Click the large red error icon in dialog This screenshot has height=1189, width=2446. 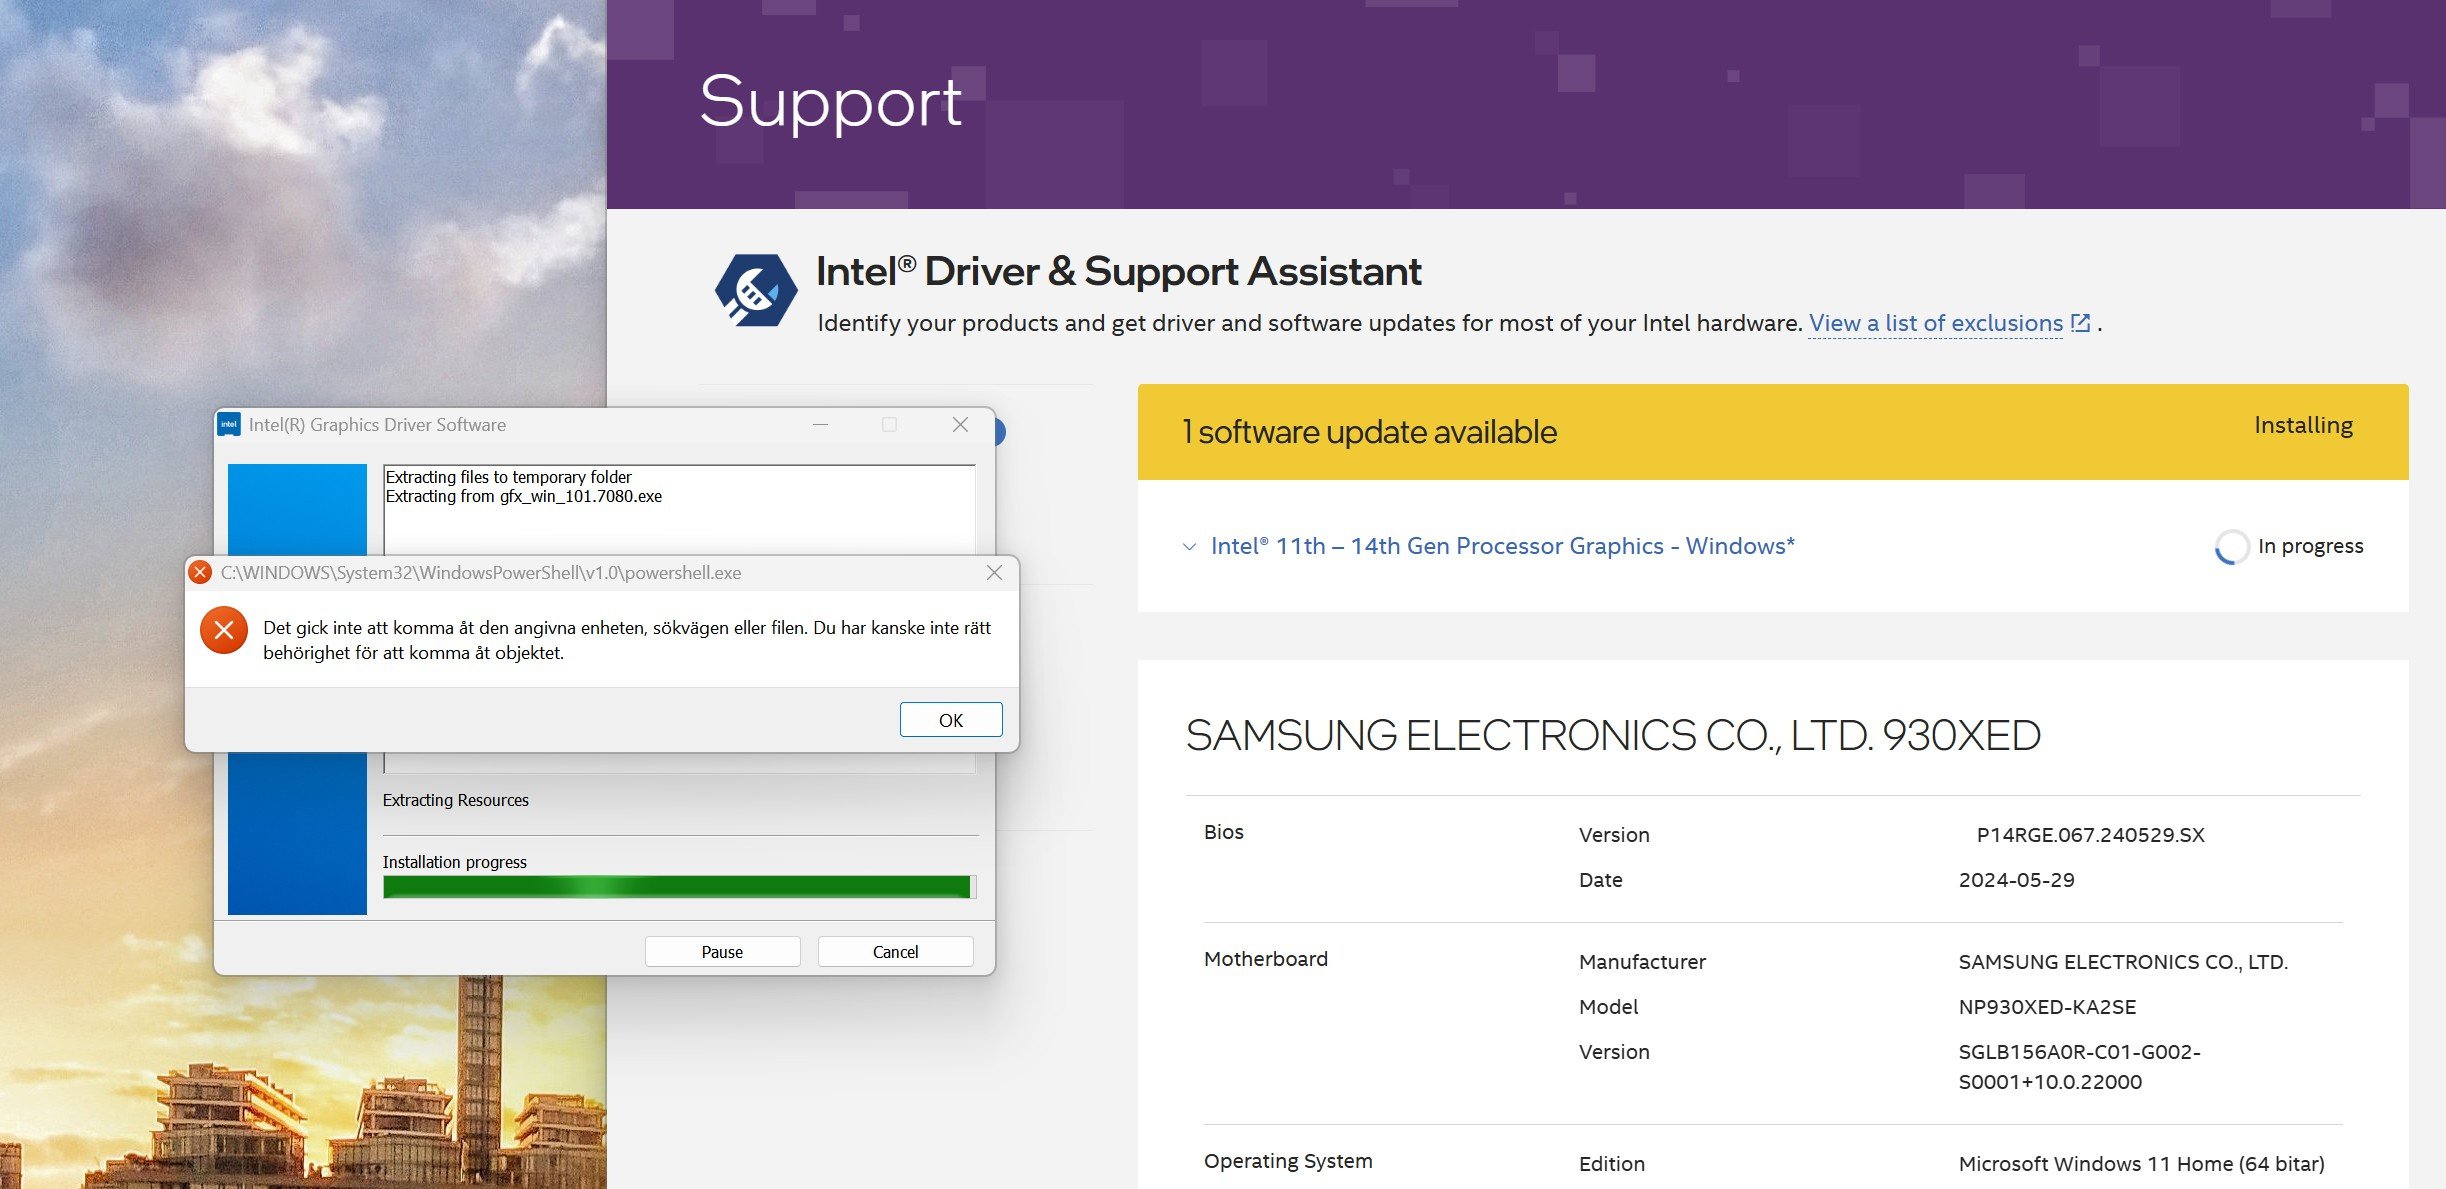pyautogui.click(x=224, y=630)
